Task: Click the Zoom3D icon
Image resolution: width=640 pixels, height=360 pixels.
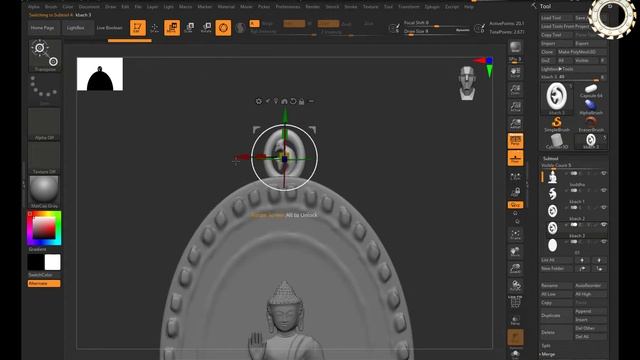Action: (516, 268)
